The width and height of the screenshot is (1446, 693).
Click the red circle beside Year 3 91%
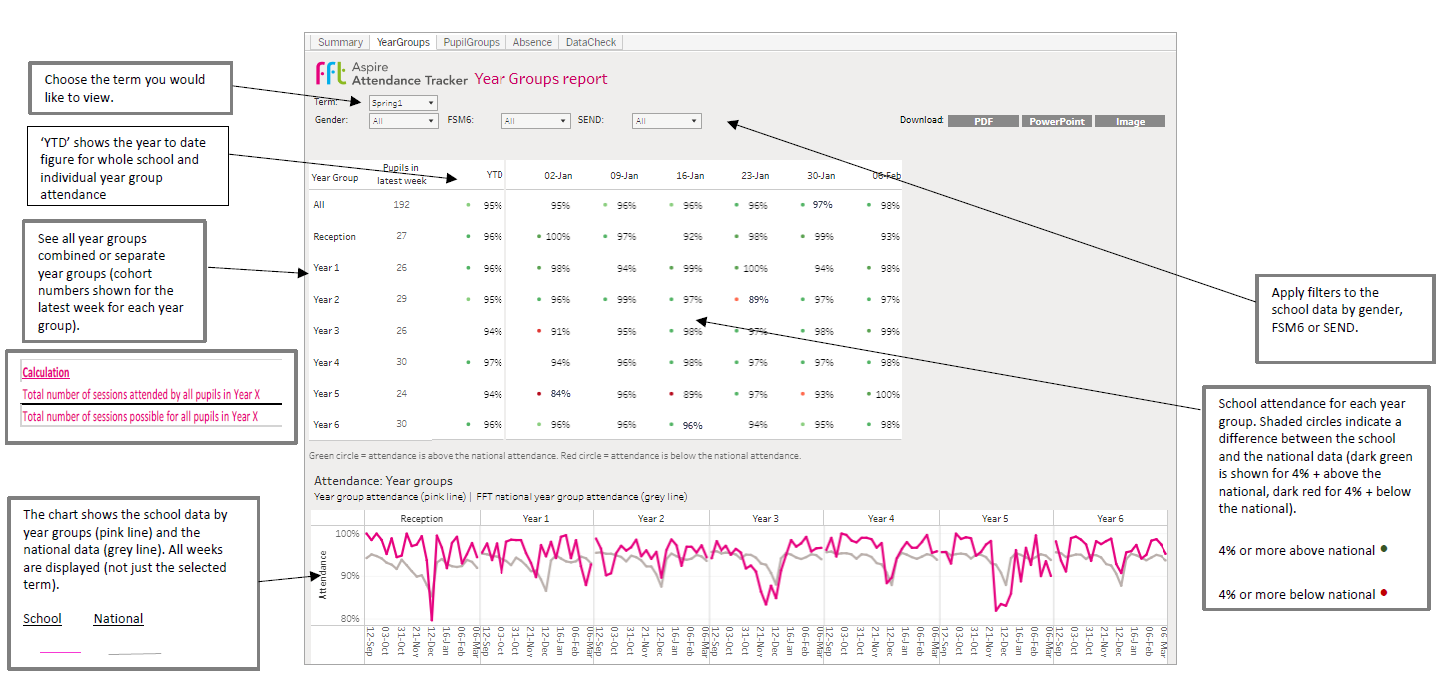click(539, 331)
